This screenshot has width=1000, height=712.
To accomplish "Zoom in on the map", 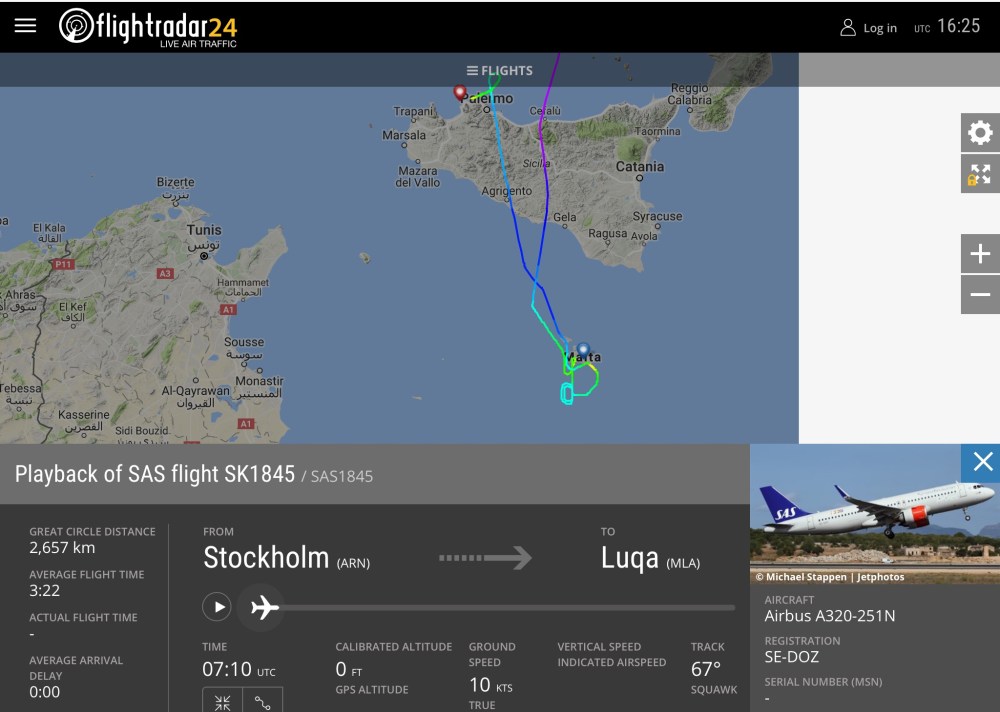I will [980, 254].
